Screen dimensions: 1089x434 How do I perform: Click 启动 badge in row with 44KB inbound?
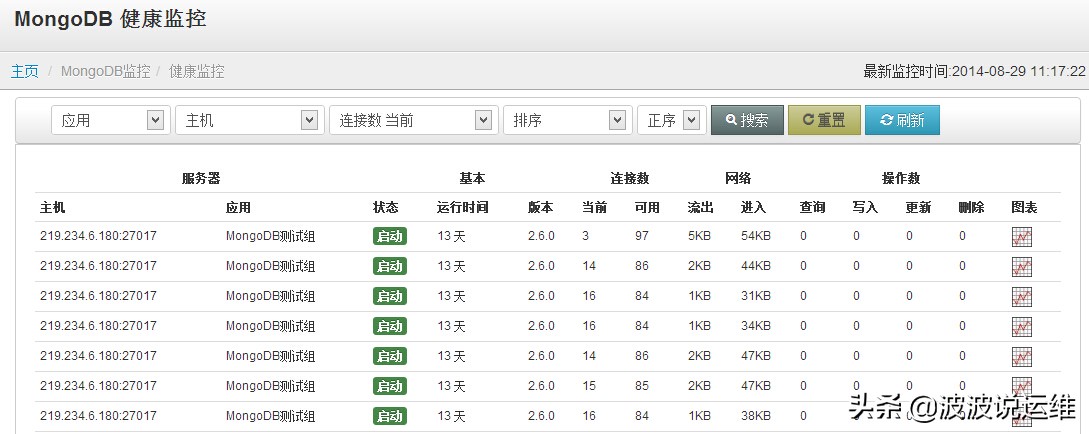[x=390, y=266]
